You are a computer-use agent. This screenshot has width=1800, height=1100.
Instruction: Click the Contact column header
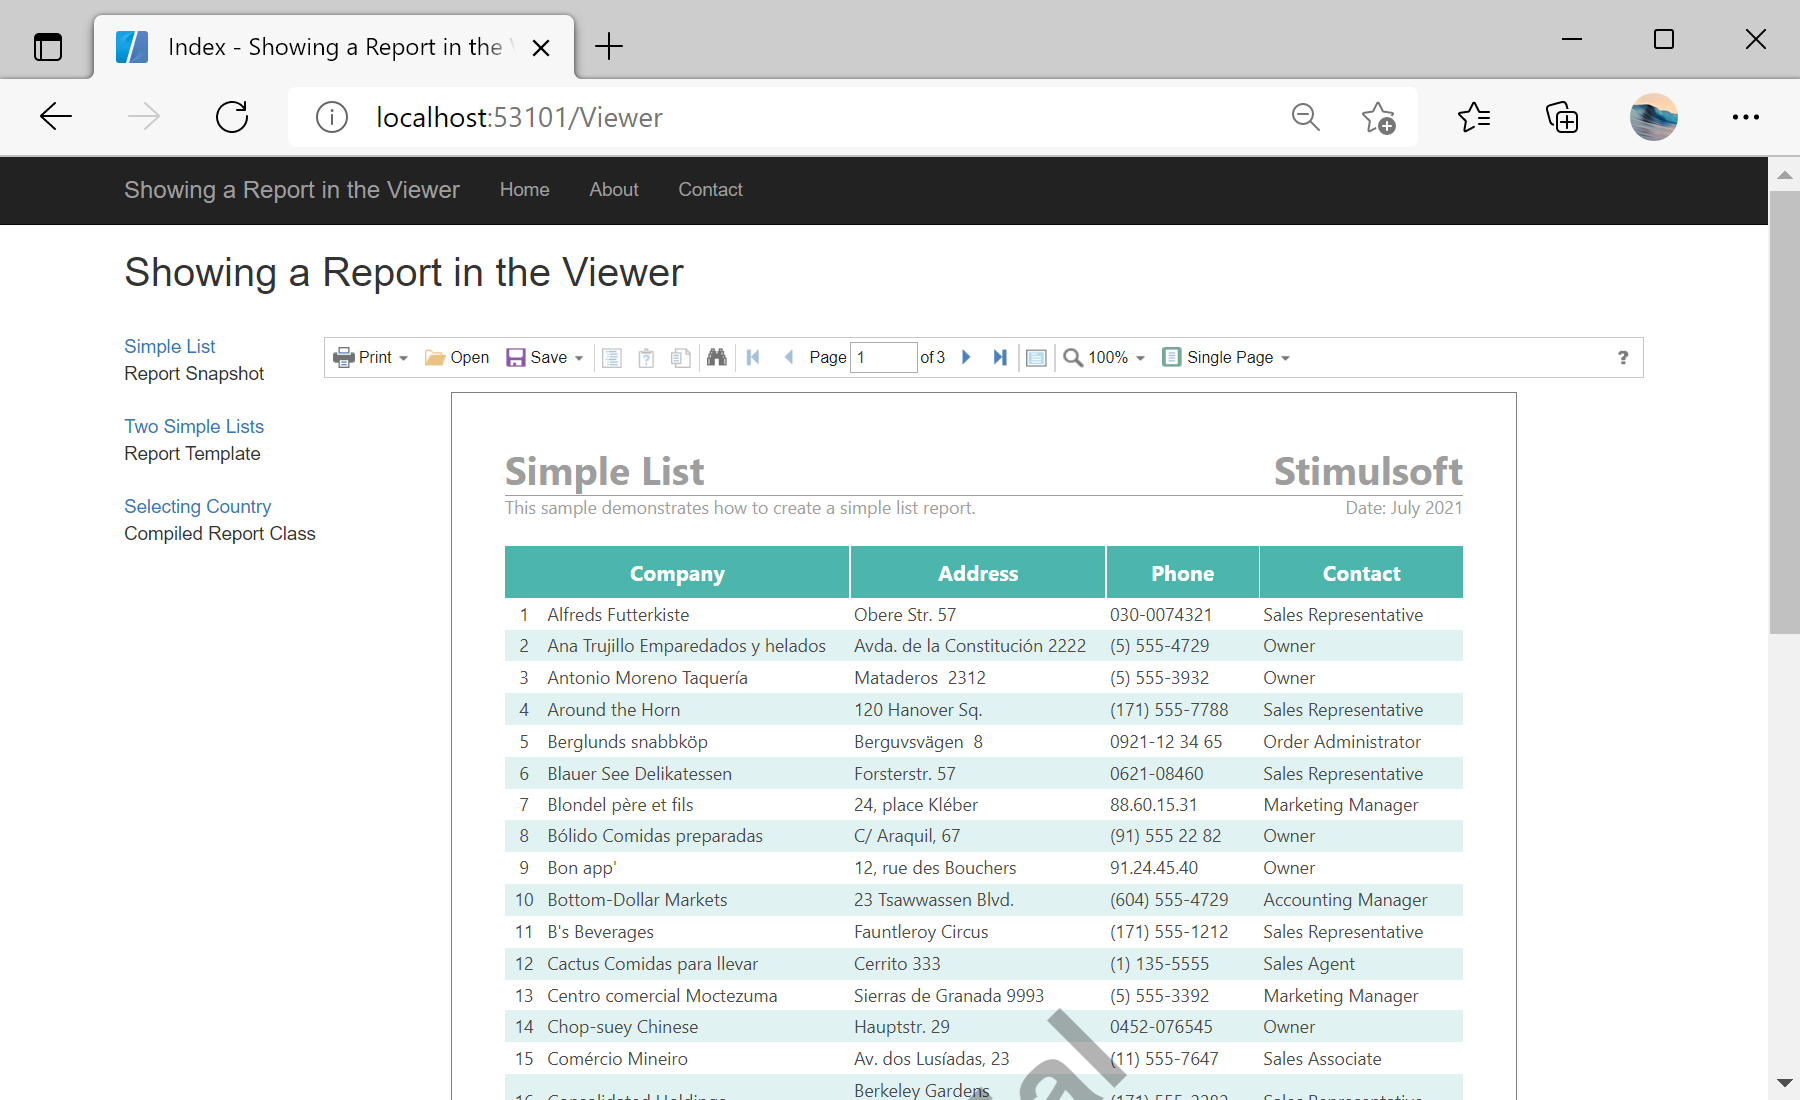click(1361, 573)
